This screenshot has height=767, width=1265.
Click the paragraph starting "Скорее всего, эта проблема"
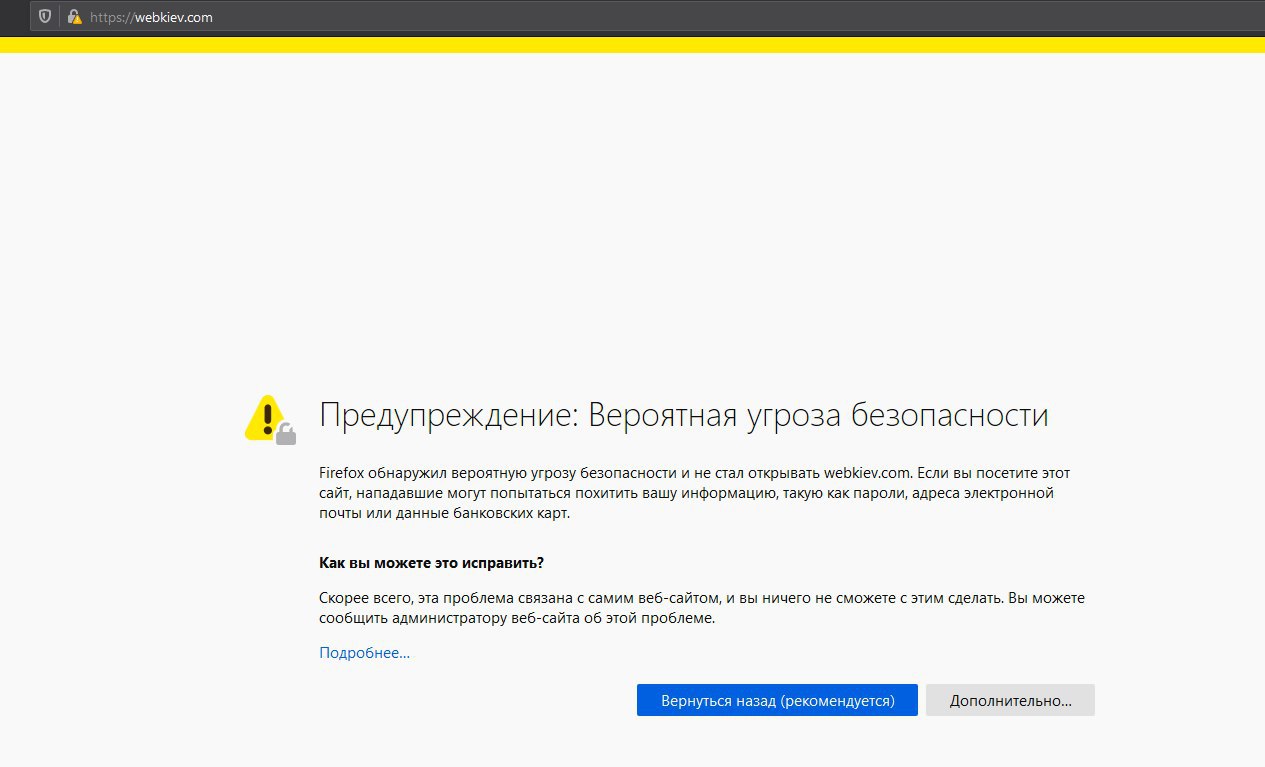pyautogui.click(x=702, y=608)
